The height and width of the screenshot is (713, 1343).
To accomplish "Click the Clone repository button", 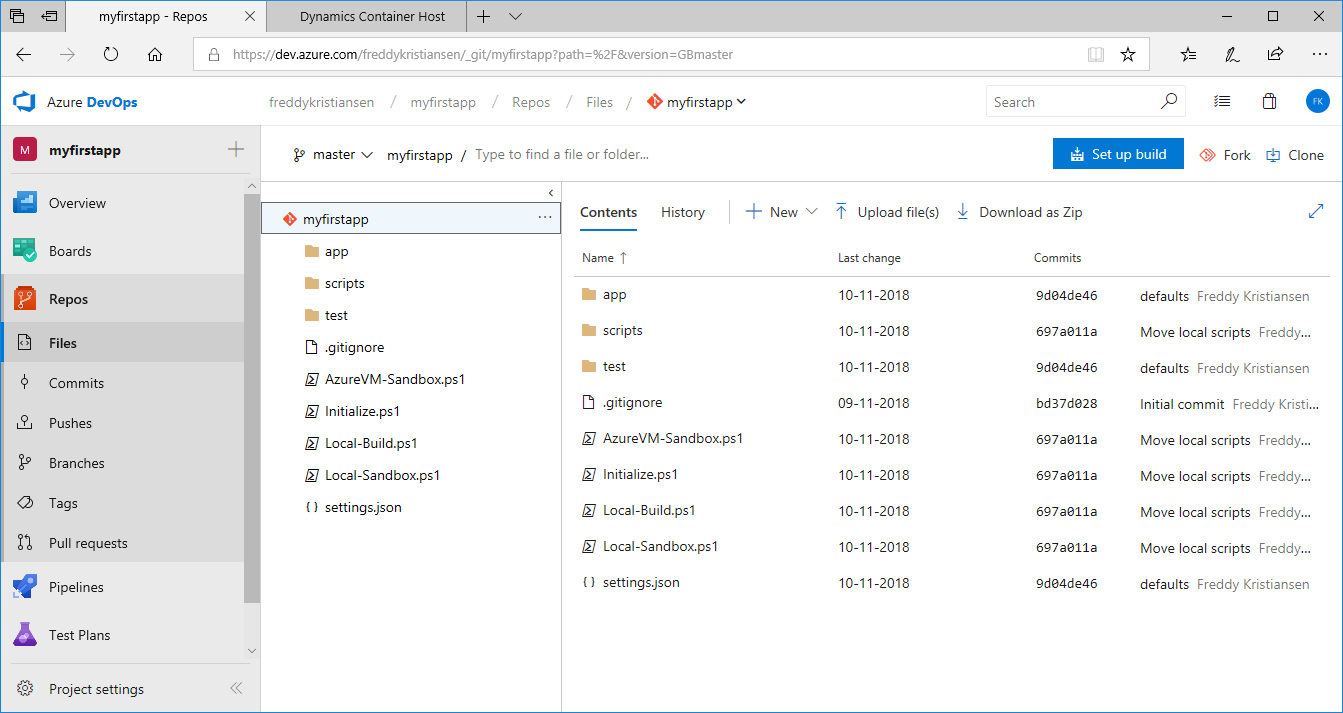I will click(x=1295, y=155).
